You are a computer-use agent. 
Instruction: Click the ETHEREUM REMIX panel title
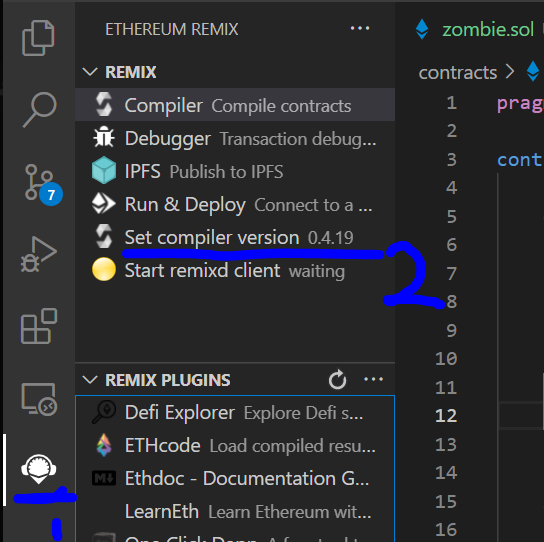(172, 29)
